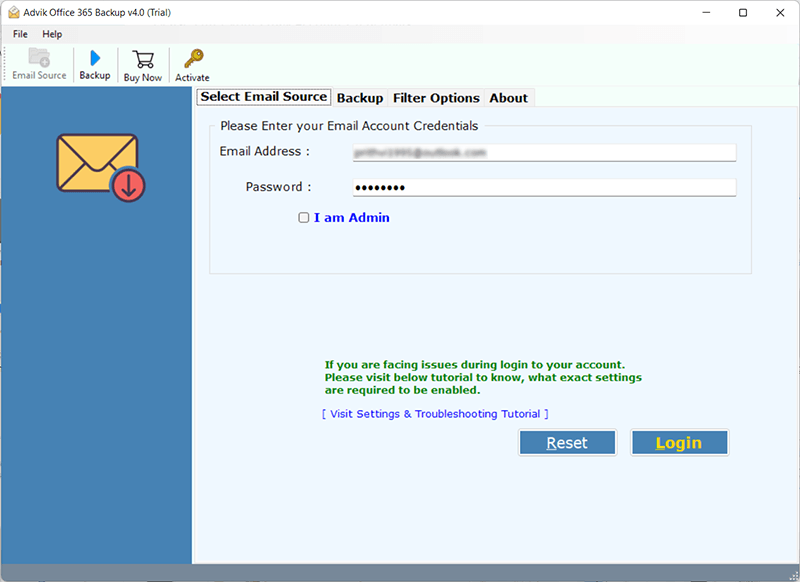Click the 'Password :' label
This screenshot has height=582, width=800.
(x=279, y=187)
